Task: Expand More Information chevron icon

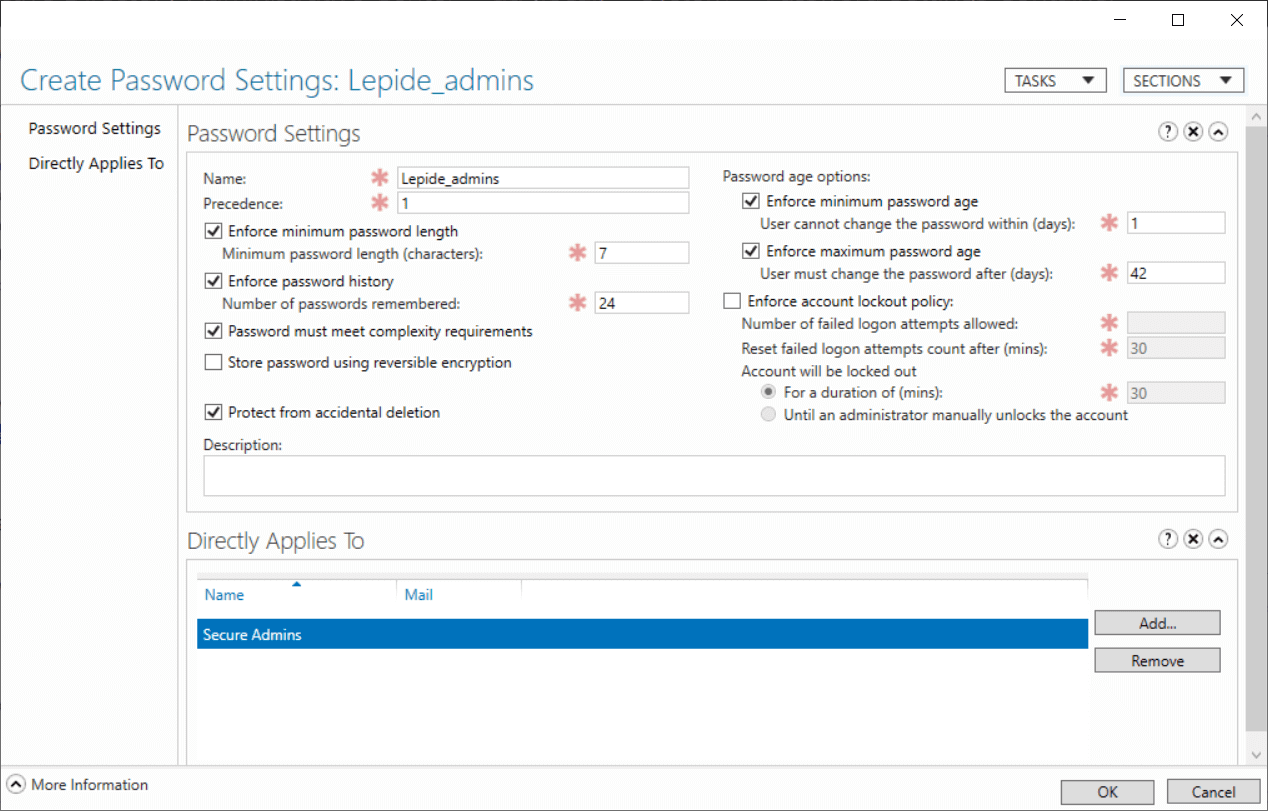Action: [16, 785]
